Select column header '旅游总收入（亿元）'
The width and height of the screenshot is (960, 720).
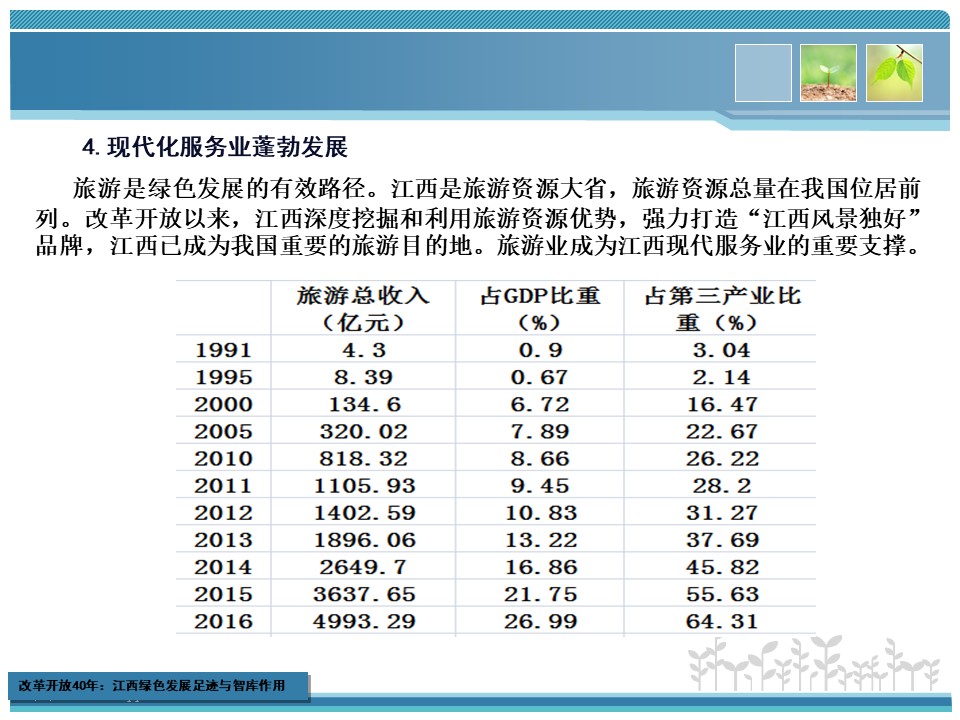coord(363,308)
